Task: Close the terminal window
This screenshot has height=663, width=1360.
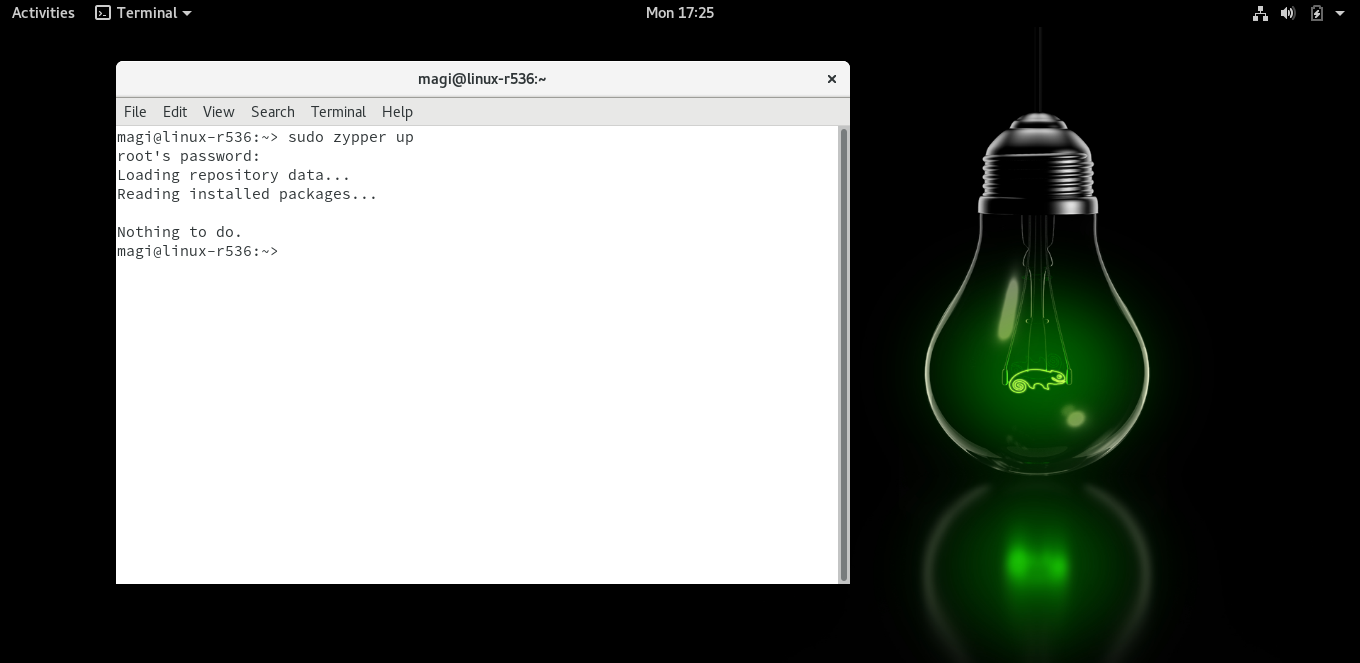Action: click(831, 79)
